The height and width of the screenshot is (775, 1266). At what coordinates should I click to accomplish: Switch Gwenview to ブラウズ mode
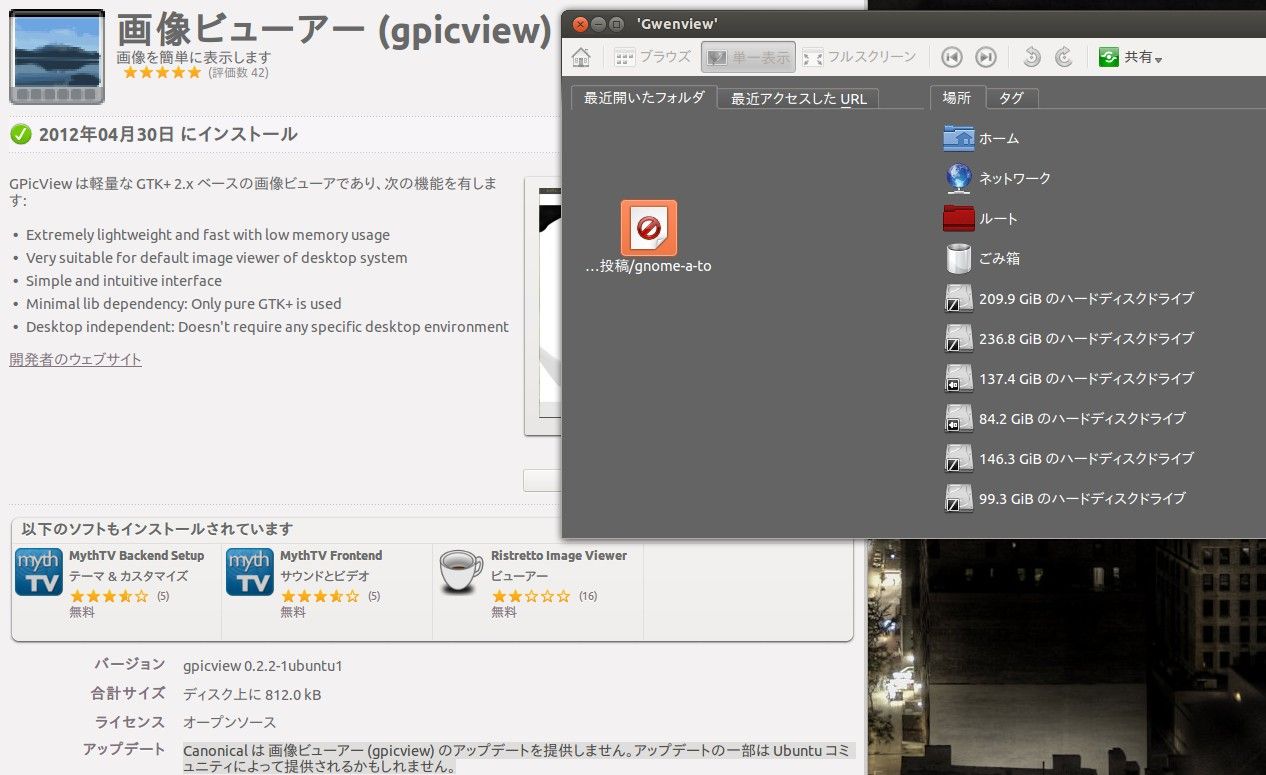[653, 57]
